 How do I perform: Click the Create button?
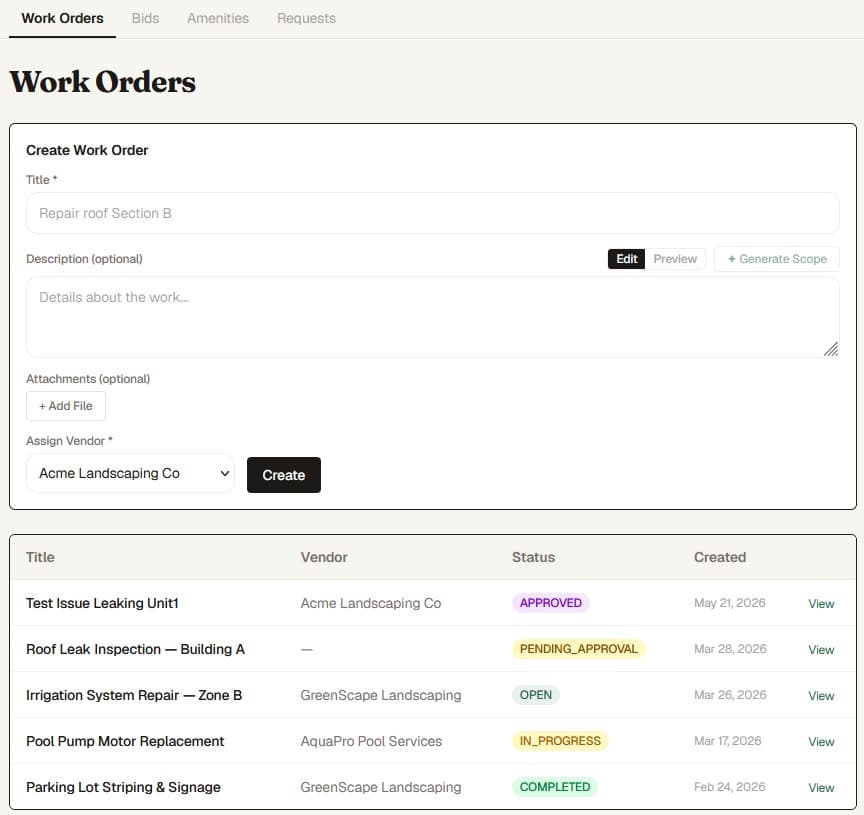284,475
